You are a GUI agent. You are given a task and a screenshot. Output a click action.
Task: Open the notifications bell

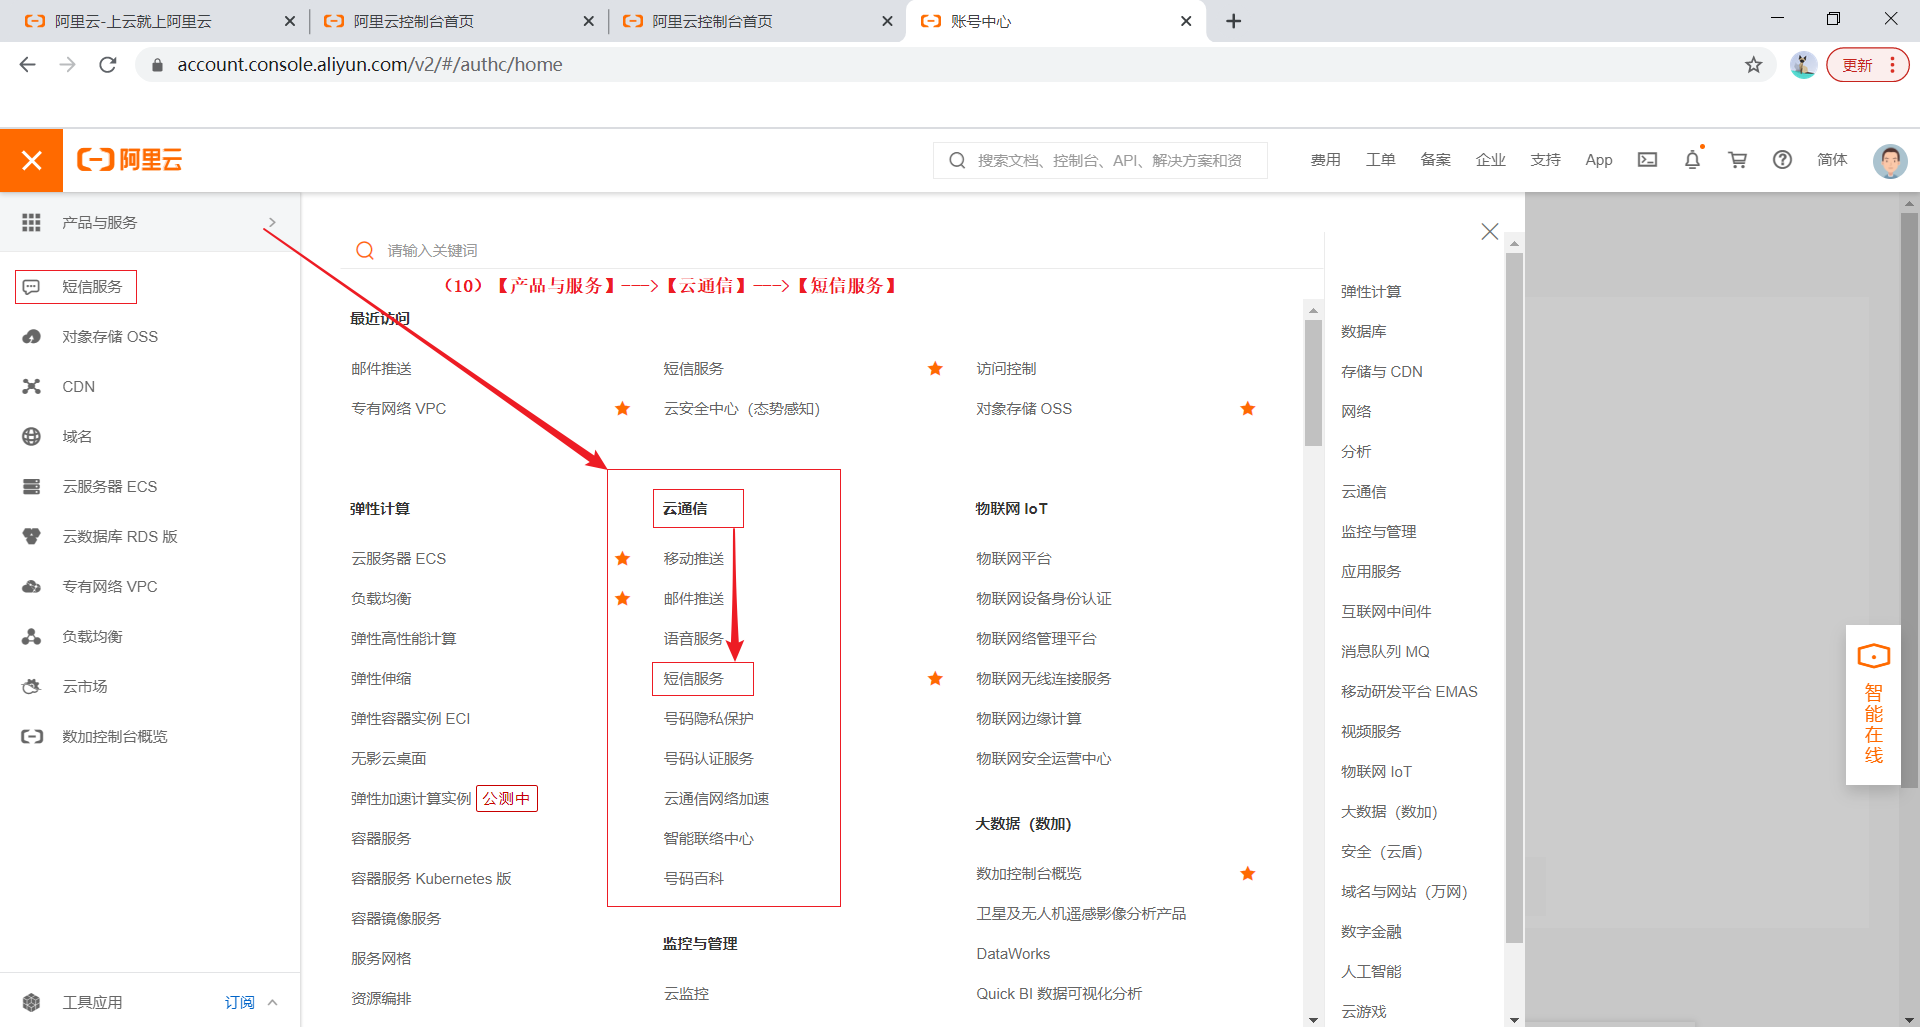[x=1692, y=160]
